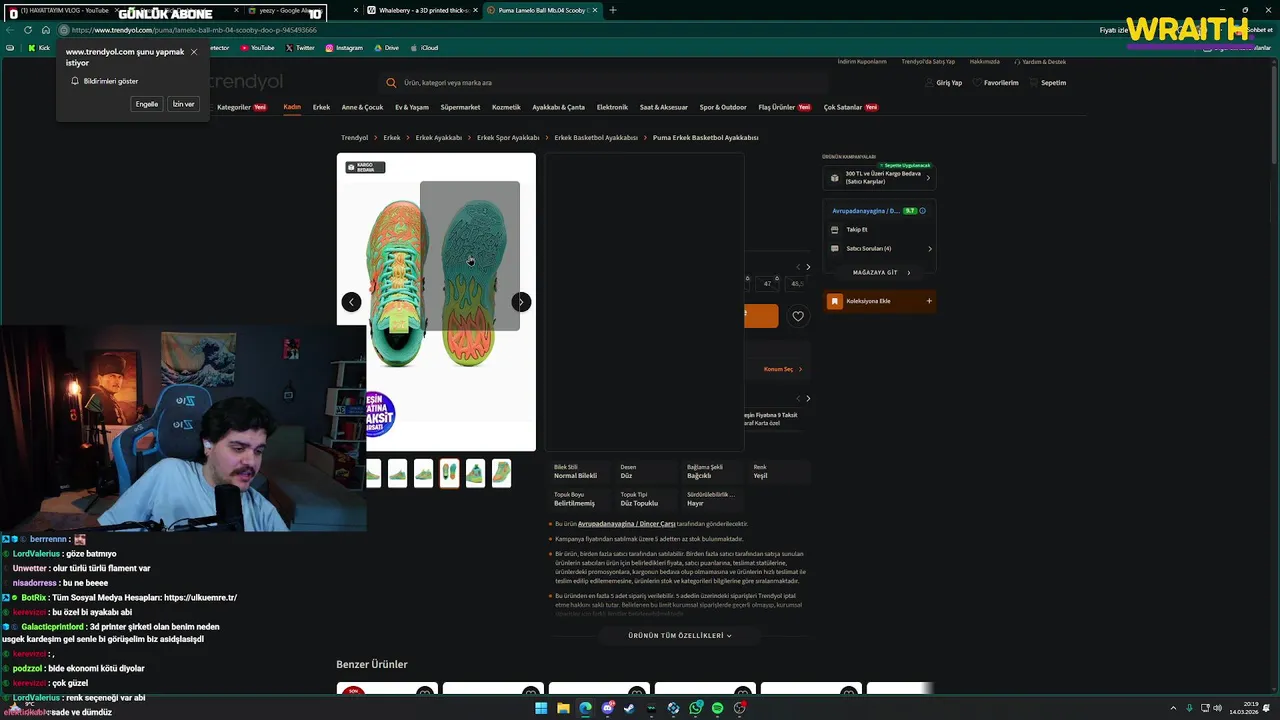1280x720 pixels.
Task: Select the Elektronik category
Action: [612, 107]
